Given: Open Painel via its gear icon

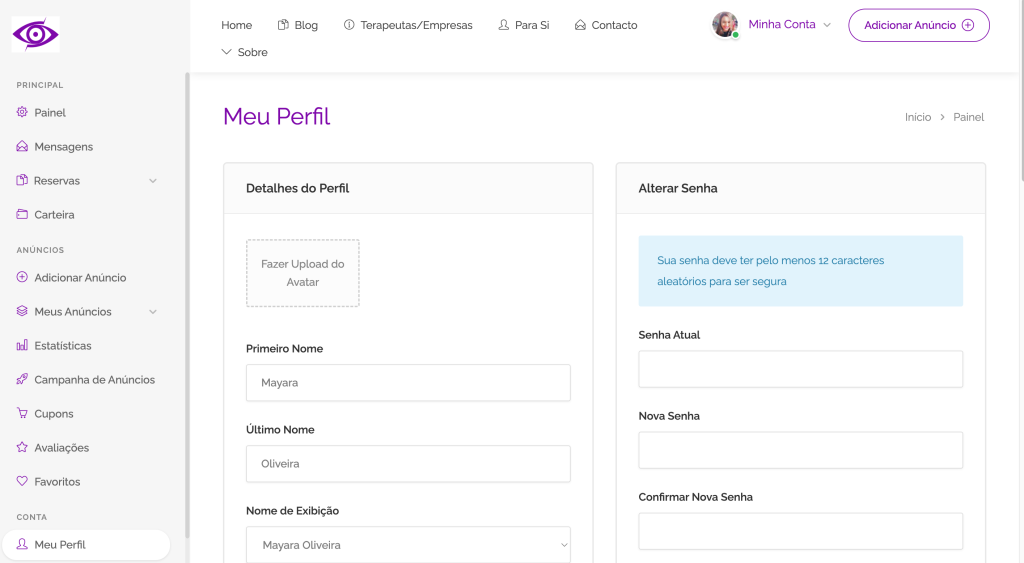Looking at the screenshot, I should [x=23, y=113].
